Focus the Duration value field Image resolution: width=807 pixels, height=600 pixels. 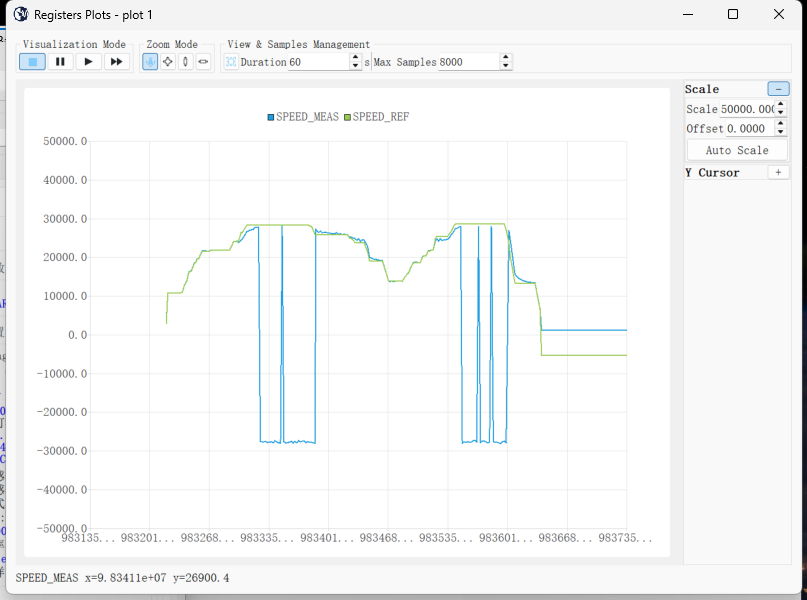coord(319,62)
